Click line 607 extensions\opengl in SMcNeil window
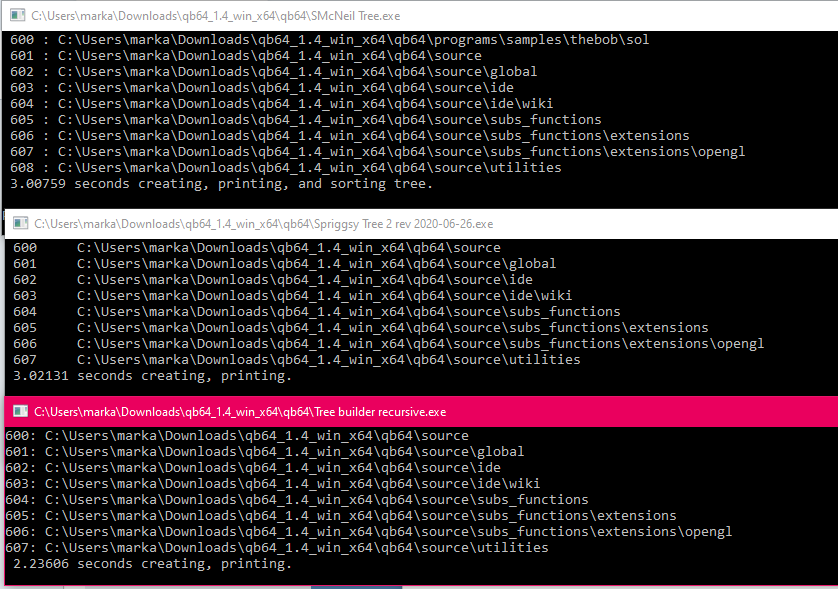 click(x=377, y=152)
